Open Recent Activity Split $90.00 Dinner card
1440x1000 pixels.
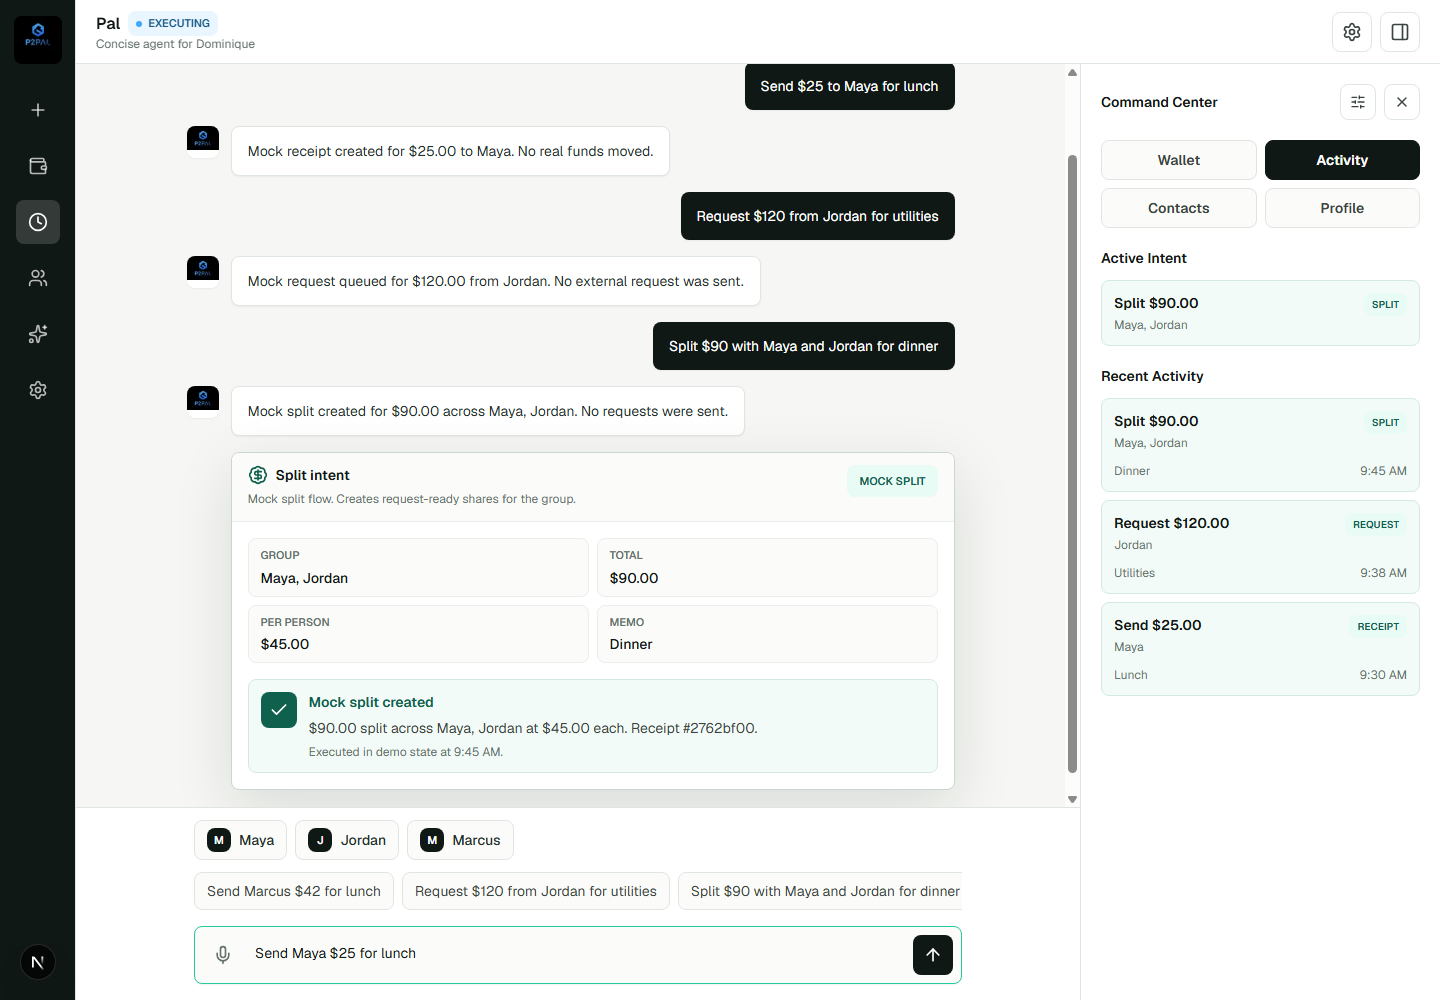(x=1260, y=445)
